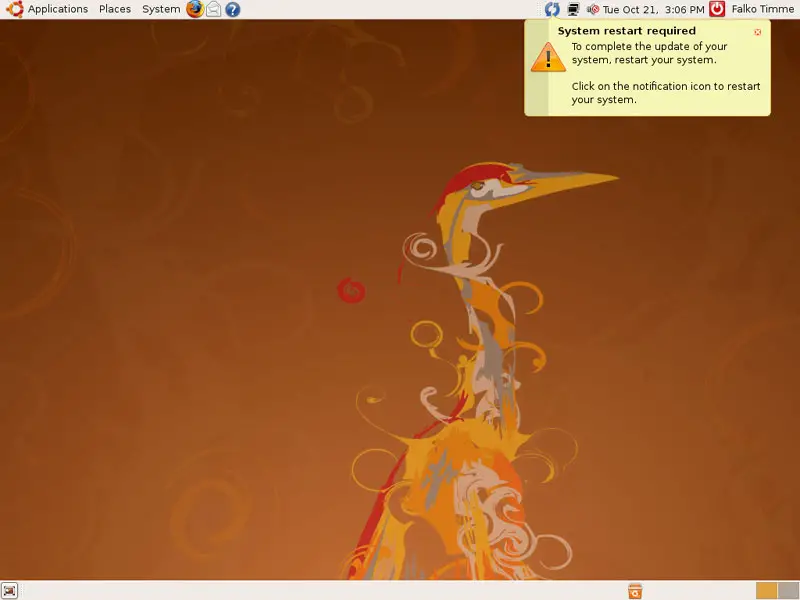Open the Falko Timme user switcher

[x=762, y=9]
